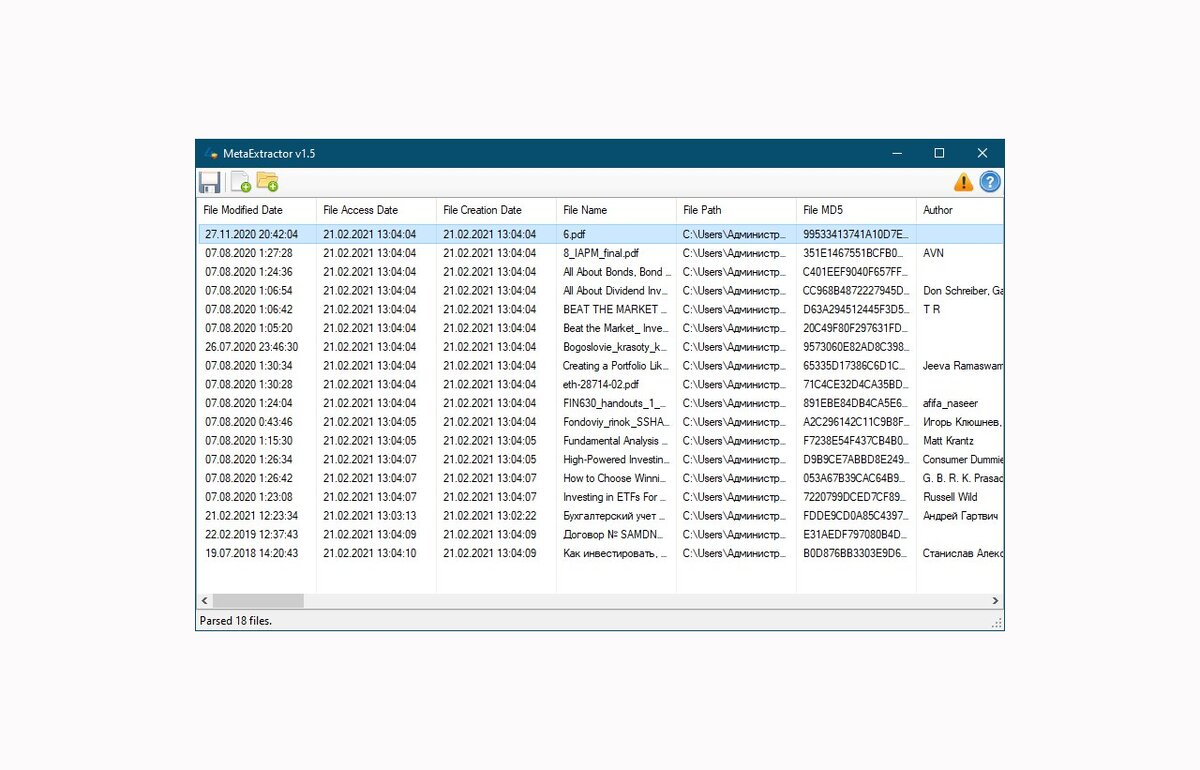Click access date 21.02.2021 13:04:10

(x=369, y=553)
